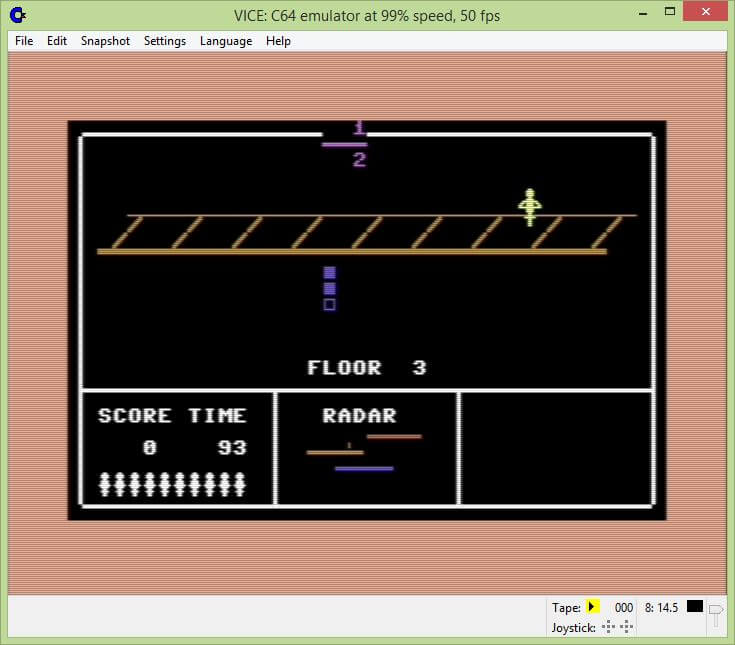The width and height of the screenshot is (735, 645).
Task: Click the yellow tape play indicator
Action: click(592, 607)
